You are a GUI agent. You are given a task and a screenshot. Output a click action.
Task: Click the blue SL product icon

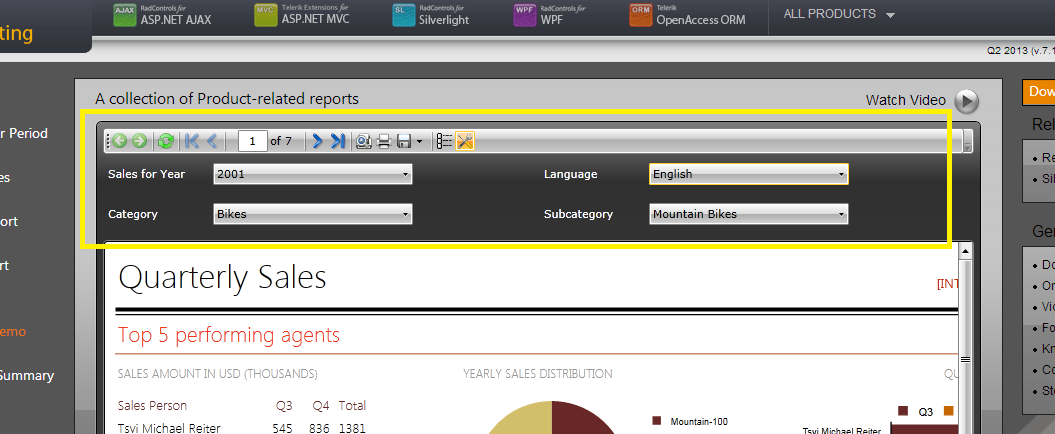click(404, 15)
